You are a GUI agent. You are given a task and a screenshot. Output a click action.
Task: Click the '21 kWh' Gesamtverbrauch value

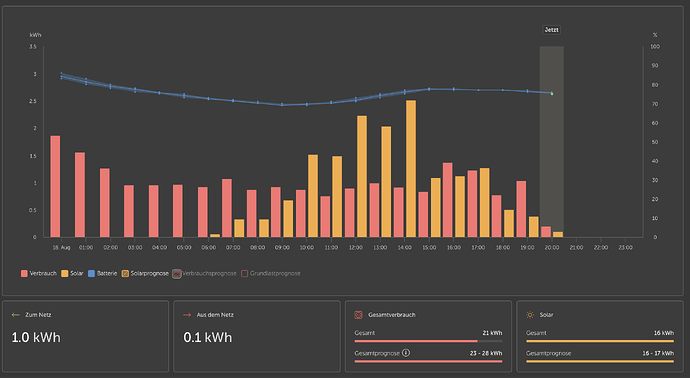[492, 333]
